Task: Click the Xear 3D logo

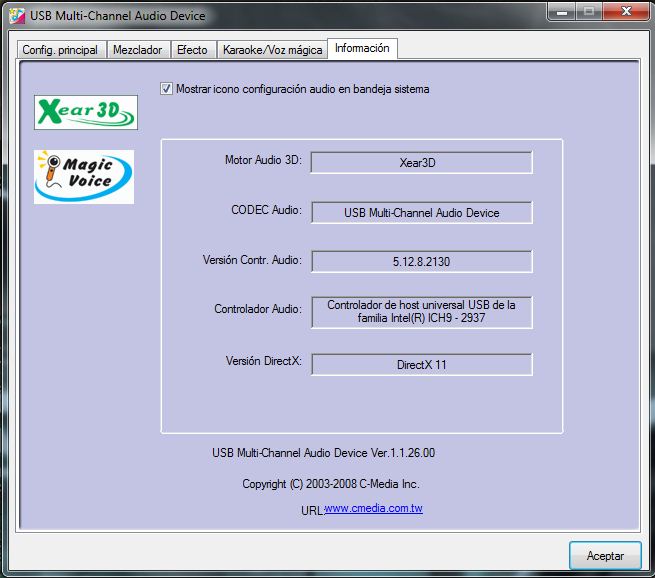Action: 85,112
